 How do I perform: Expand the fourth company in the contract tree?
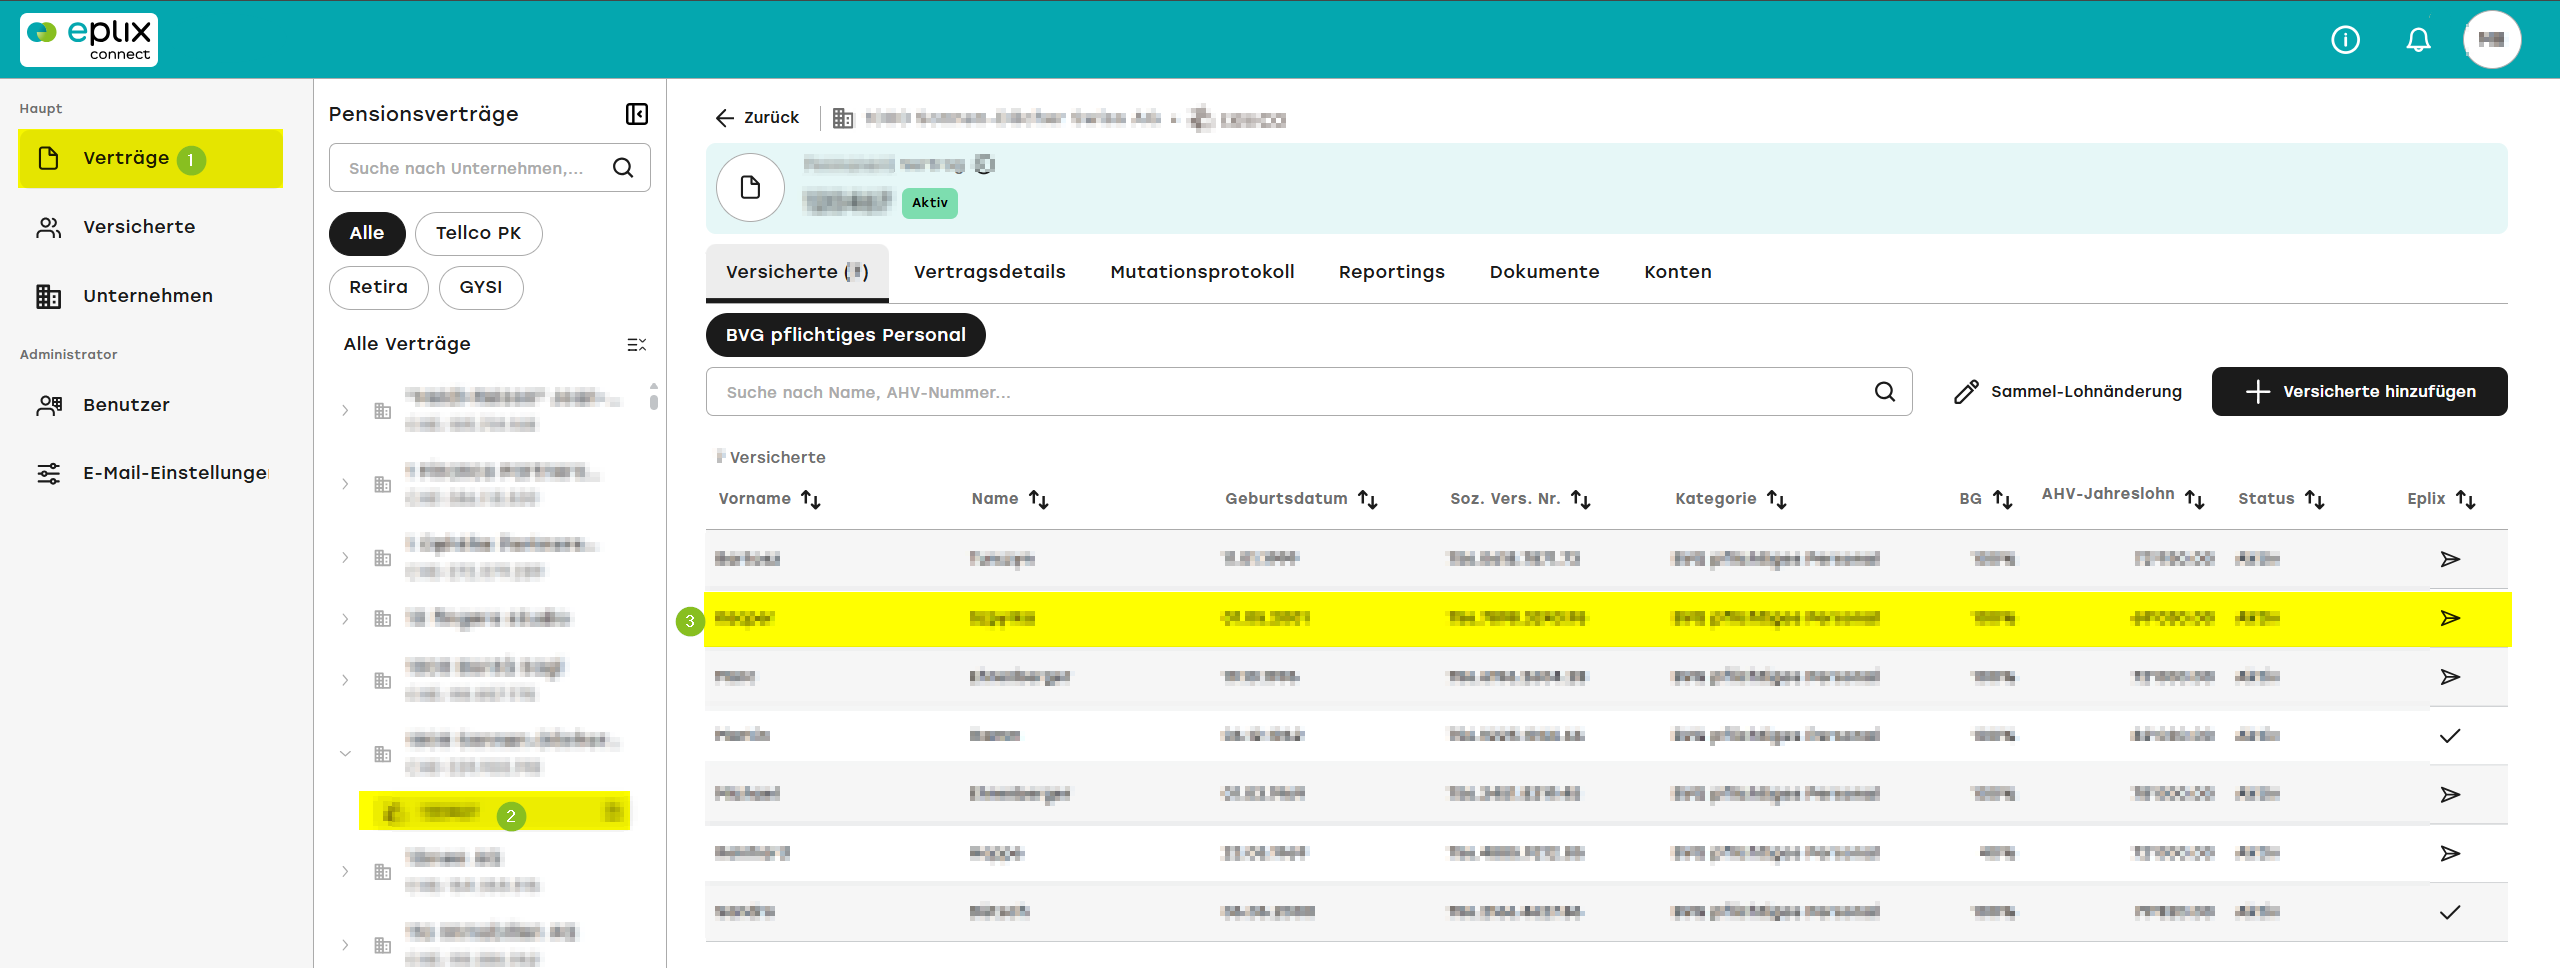(345, 619)
